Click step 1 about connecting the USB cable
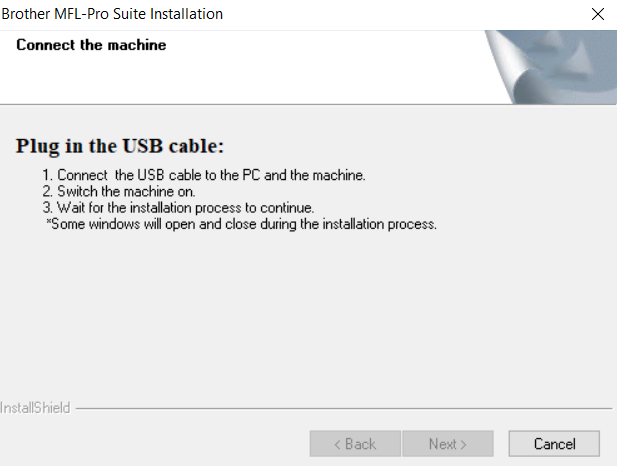The image size is (617, 466). (211, 175)
